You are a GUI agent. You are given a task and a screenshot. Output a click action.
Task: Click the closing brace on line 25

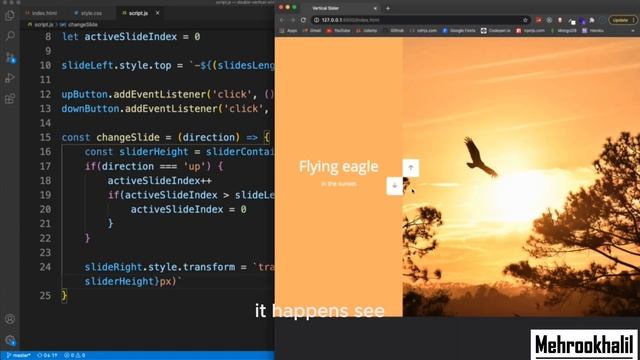point(64,296)
